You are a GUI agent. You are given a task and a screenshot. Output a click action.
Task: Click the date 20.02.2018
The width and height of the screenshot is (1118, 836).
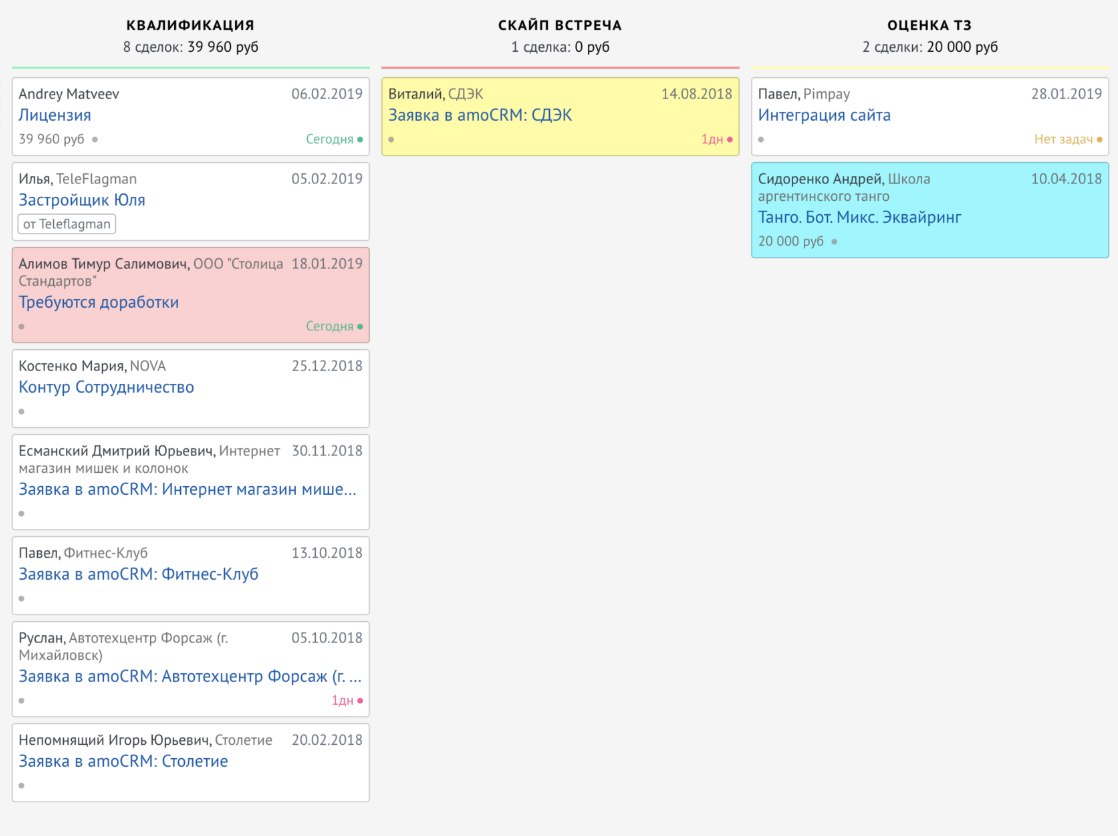(x=327, y=739)
